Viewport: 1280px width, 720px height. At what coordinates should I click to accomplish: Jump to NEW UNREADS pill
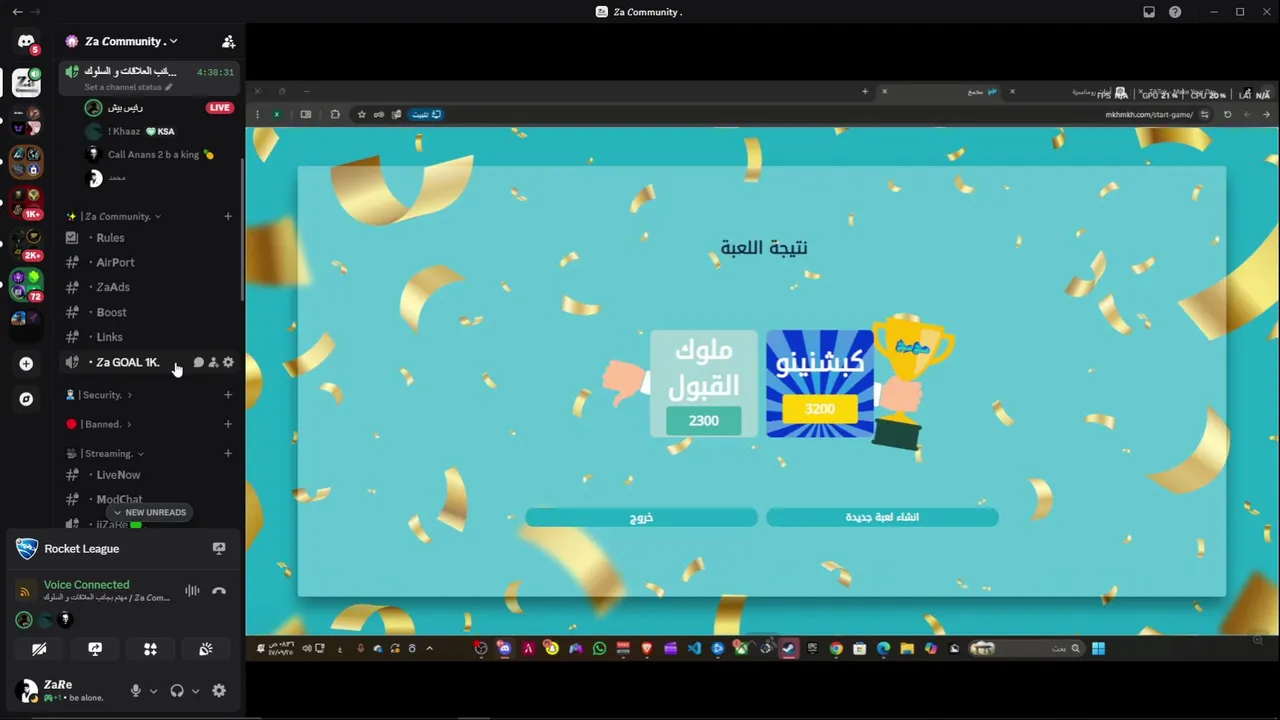tap(150, 512)
